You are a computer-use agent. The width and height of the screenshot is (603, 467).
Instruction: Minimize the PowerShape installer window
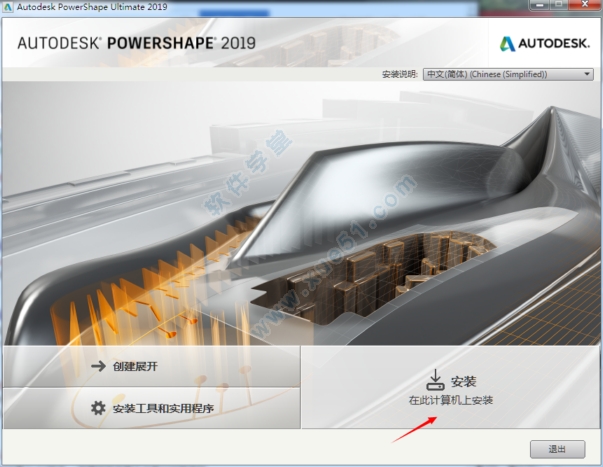pyautogui.click(x=540, y=5)
